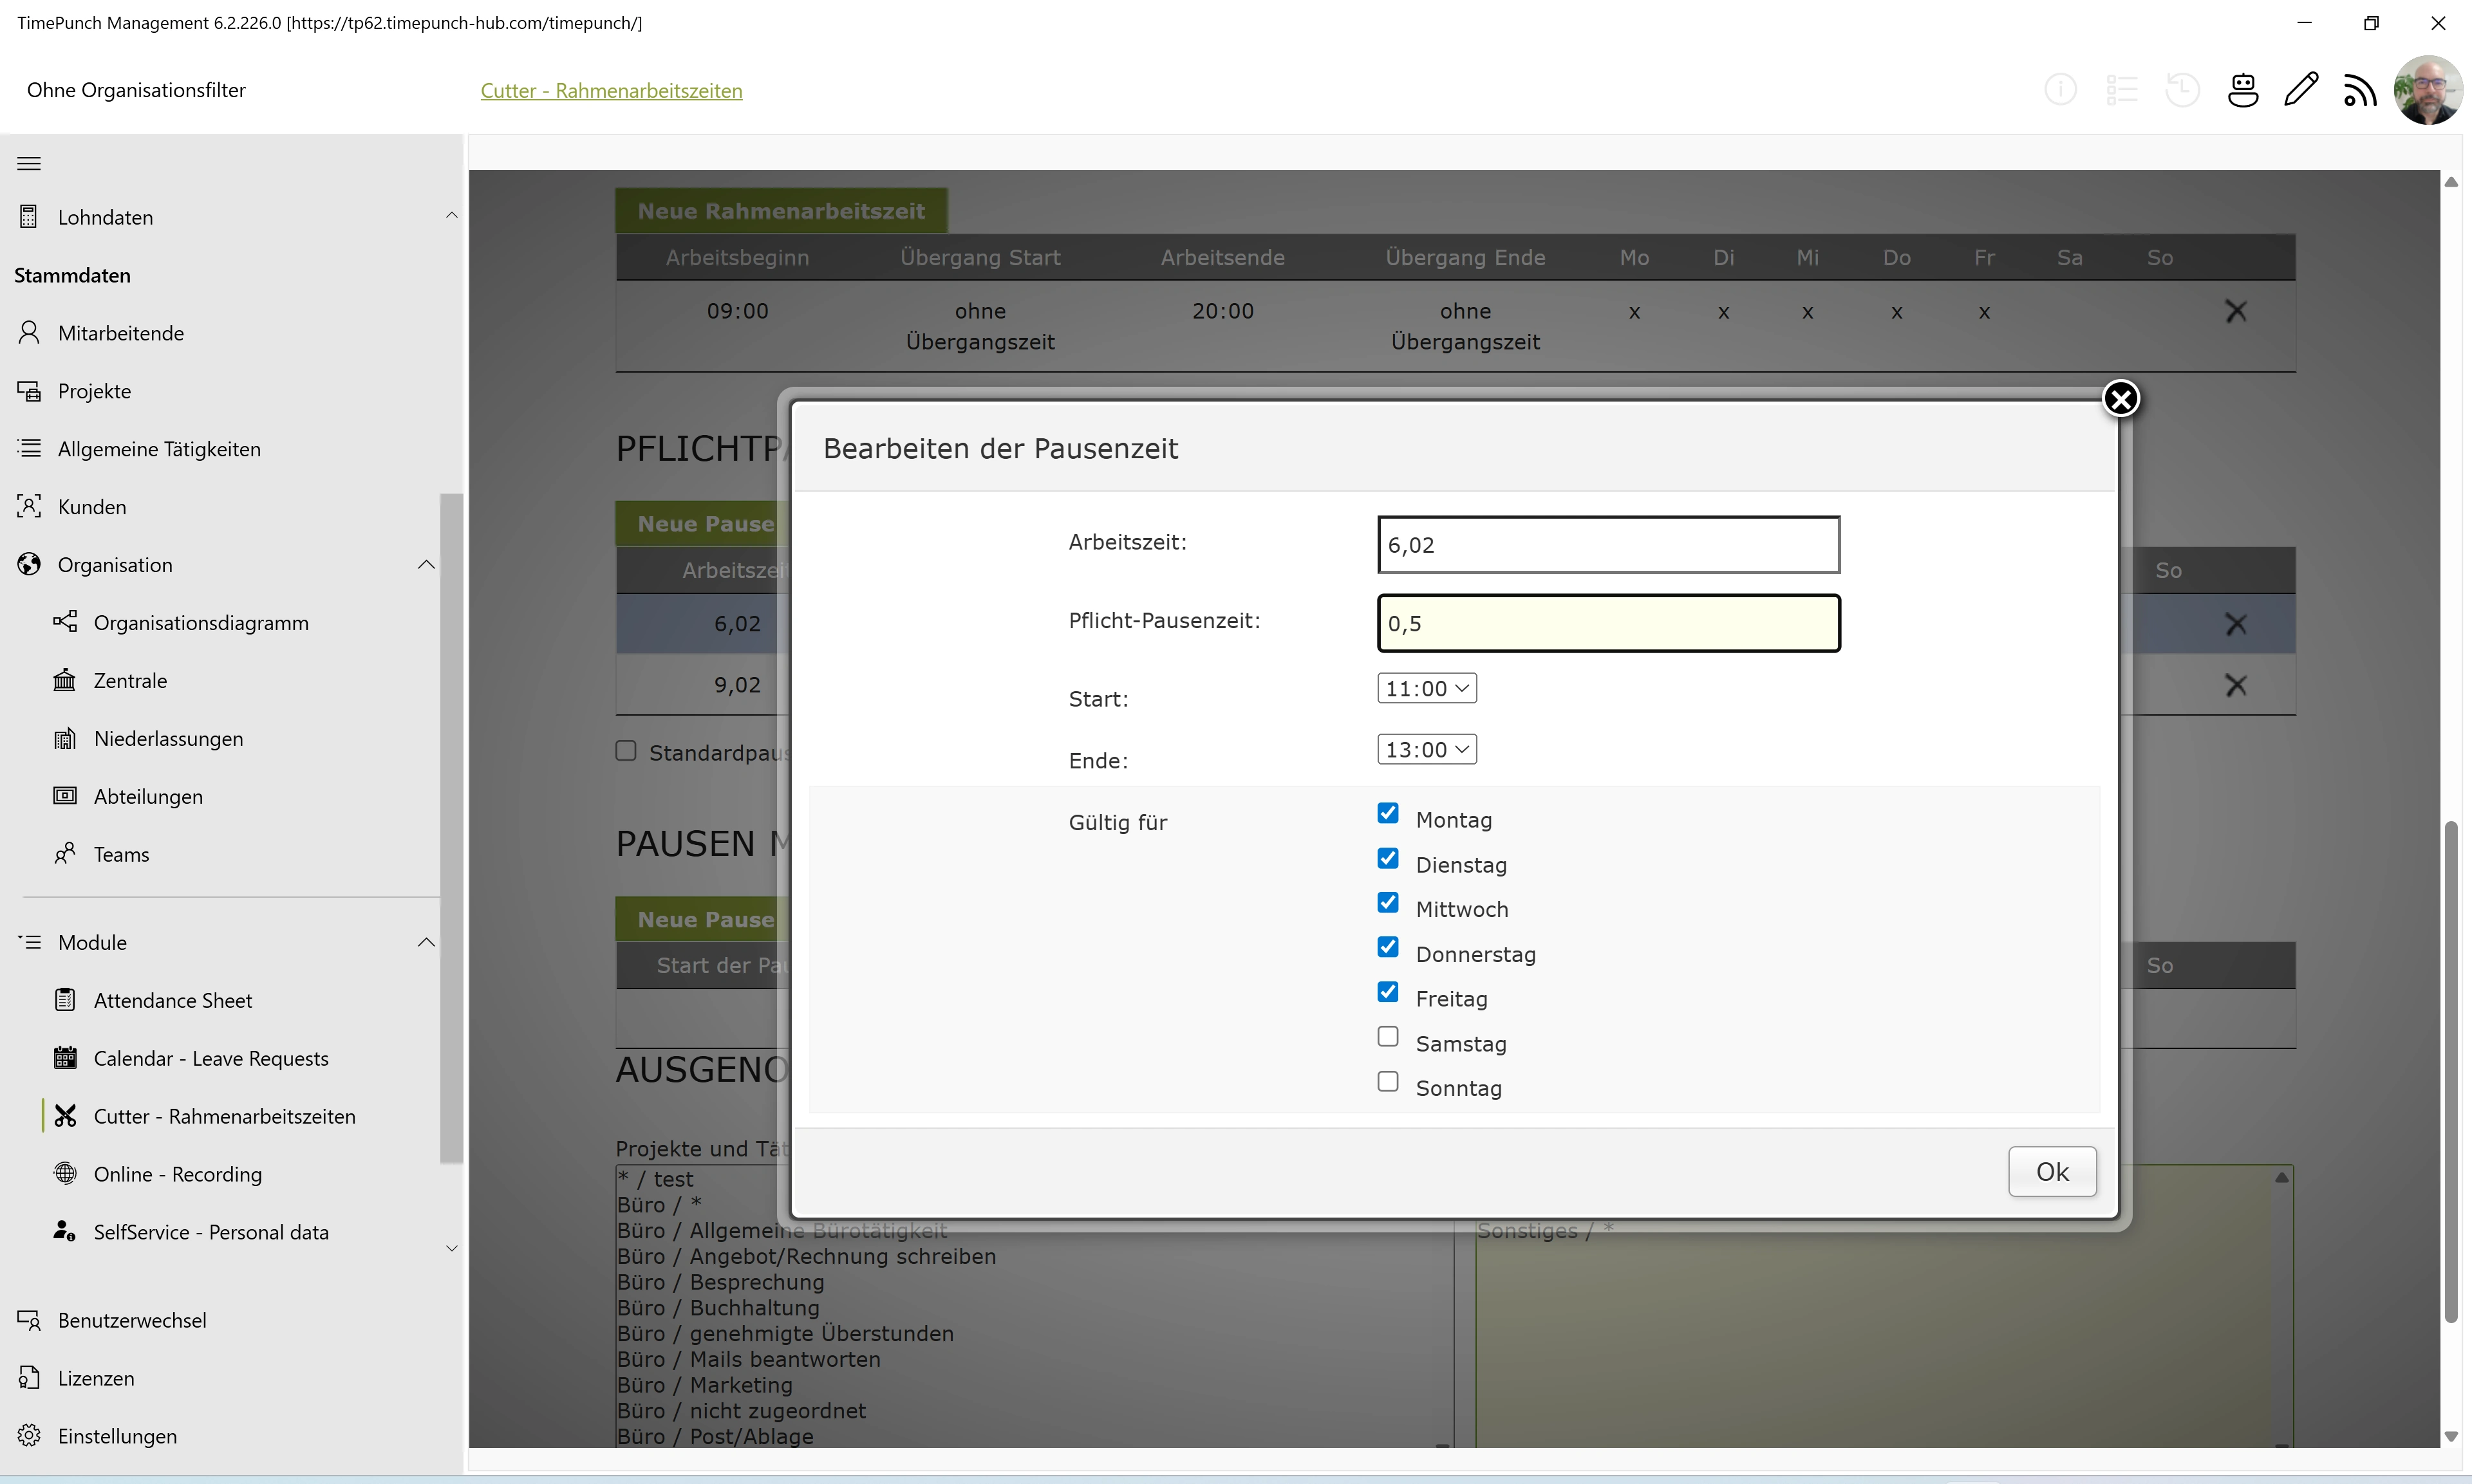Click the Organisationsdiagramm icon

65,622
